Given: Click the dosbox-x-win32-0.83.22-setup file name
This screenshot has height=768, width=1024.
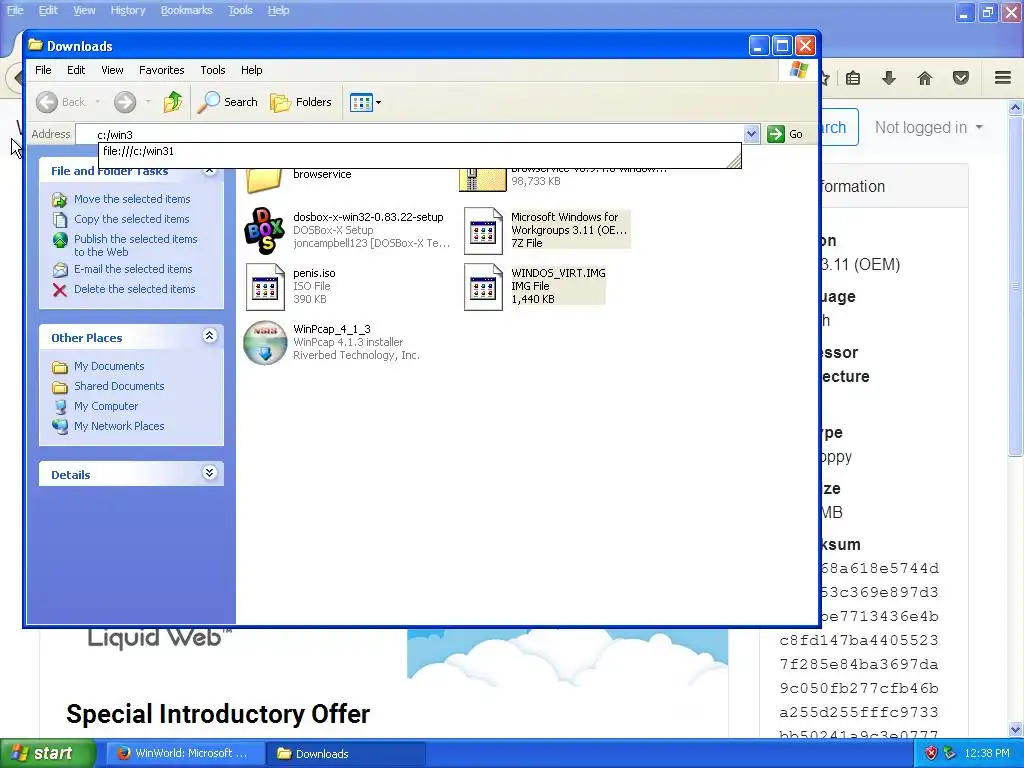Looking at the screenshot, I should pos(368,217).
